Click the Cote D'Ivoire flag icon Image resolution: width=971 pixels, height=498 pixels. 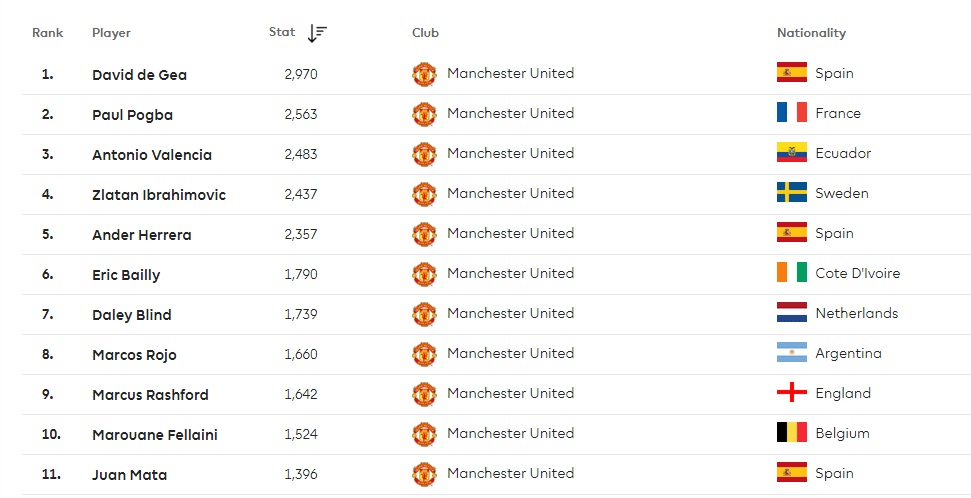pos(791,273)
